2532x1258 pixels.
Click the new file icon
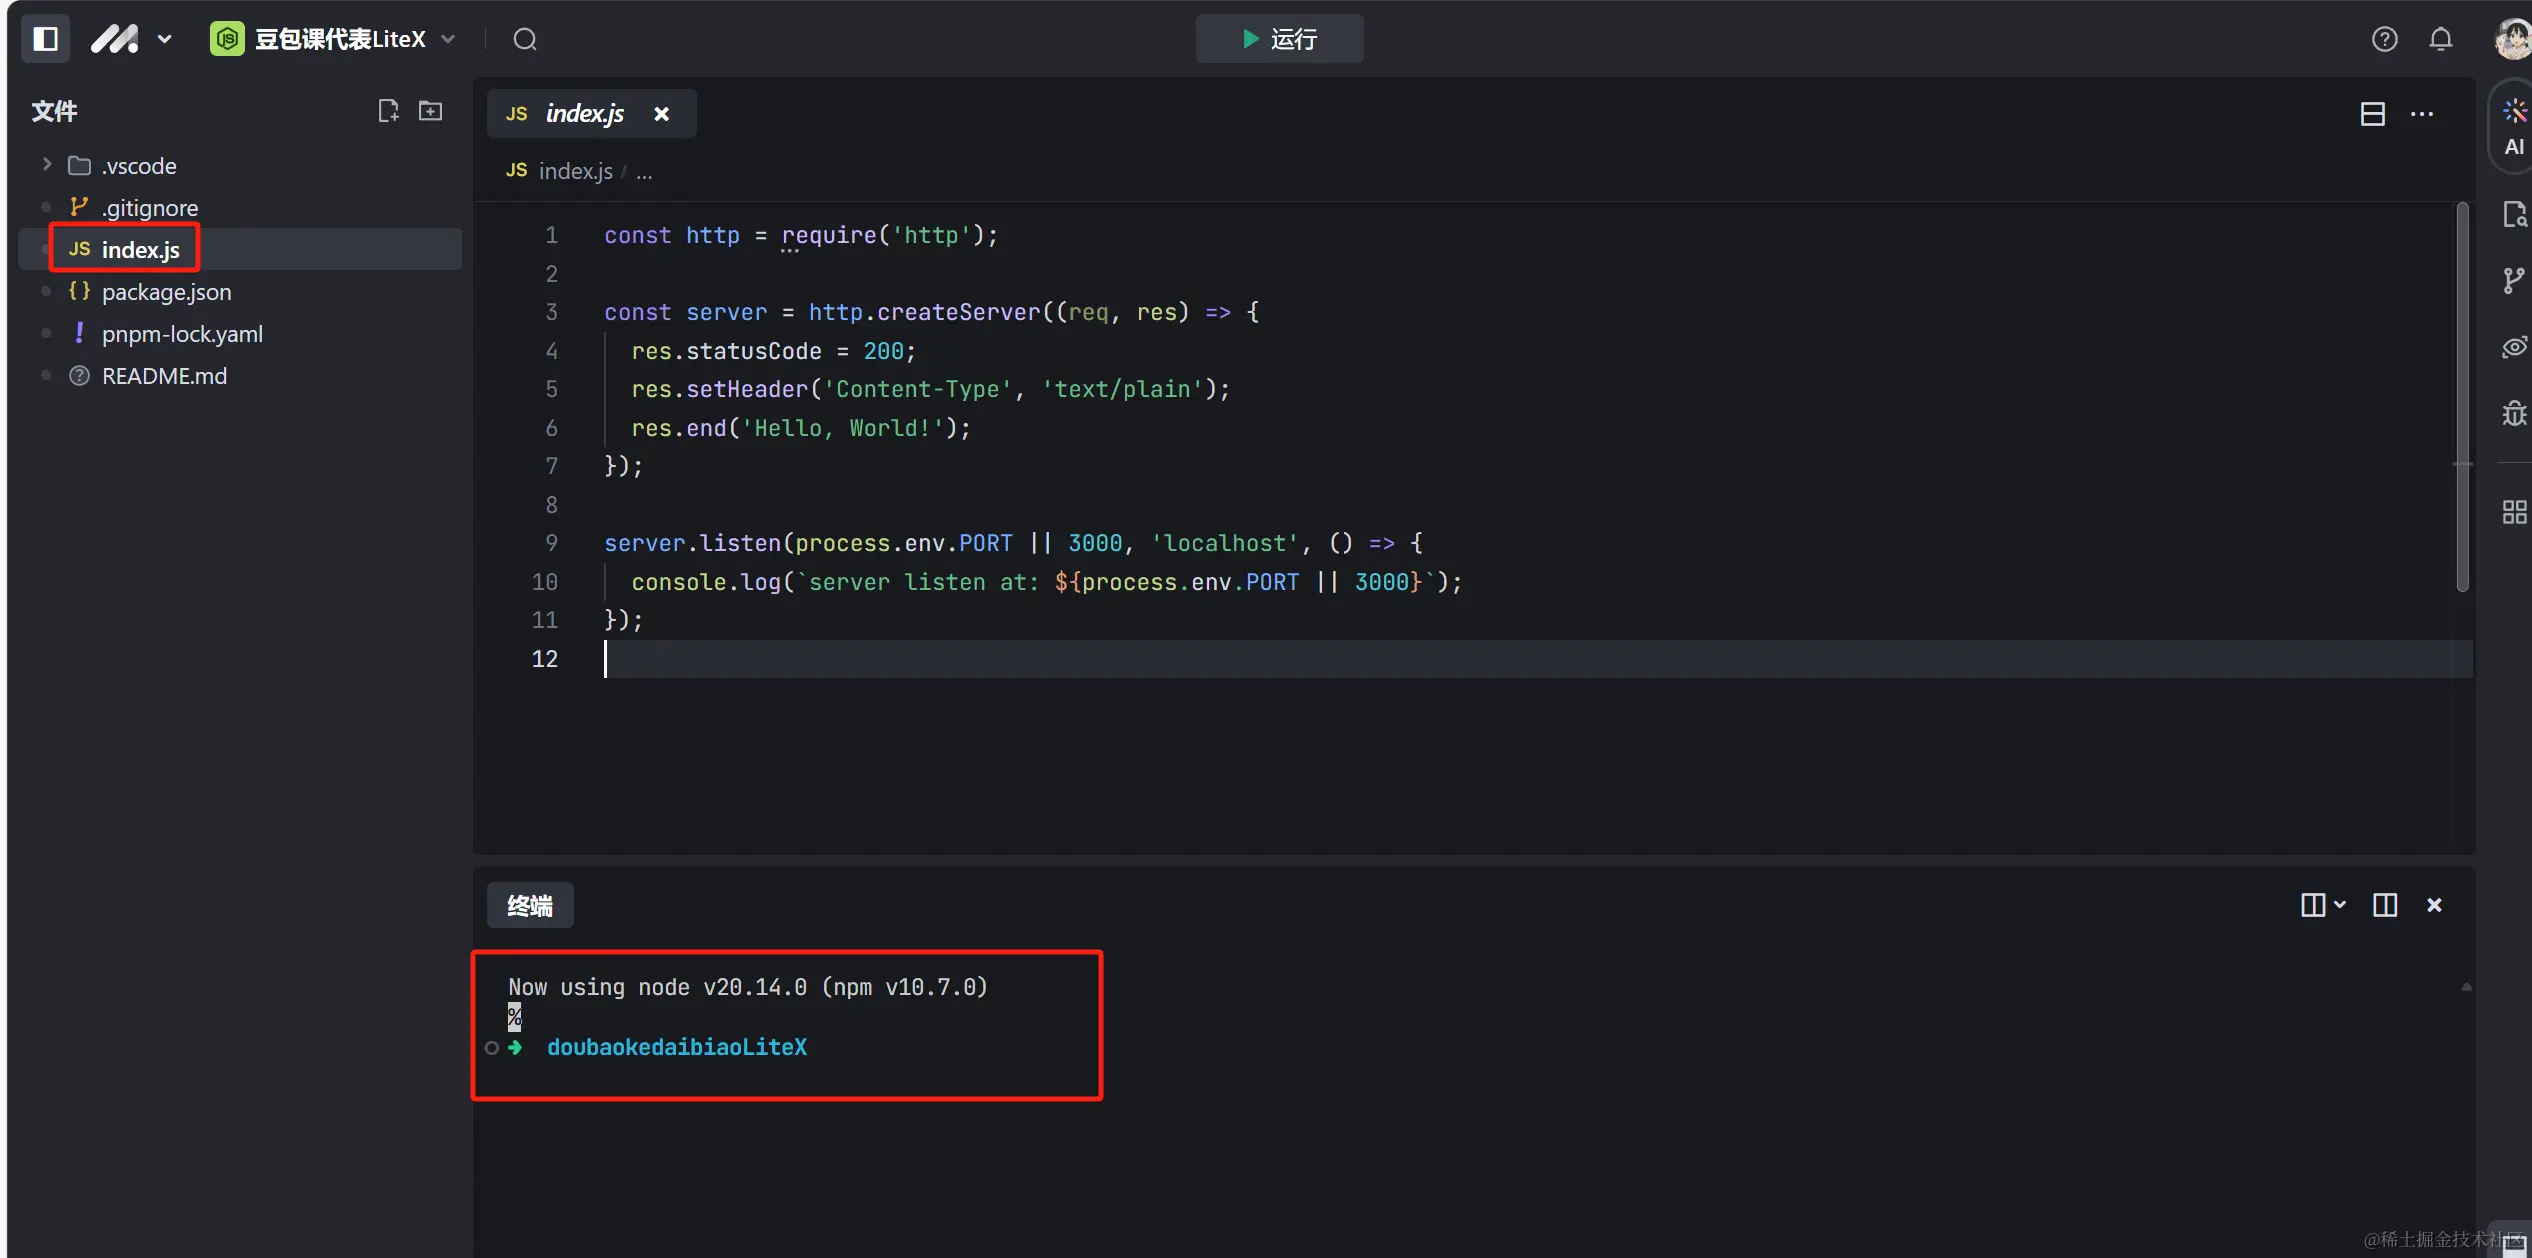tap(388, 111)
